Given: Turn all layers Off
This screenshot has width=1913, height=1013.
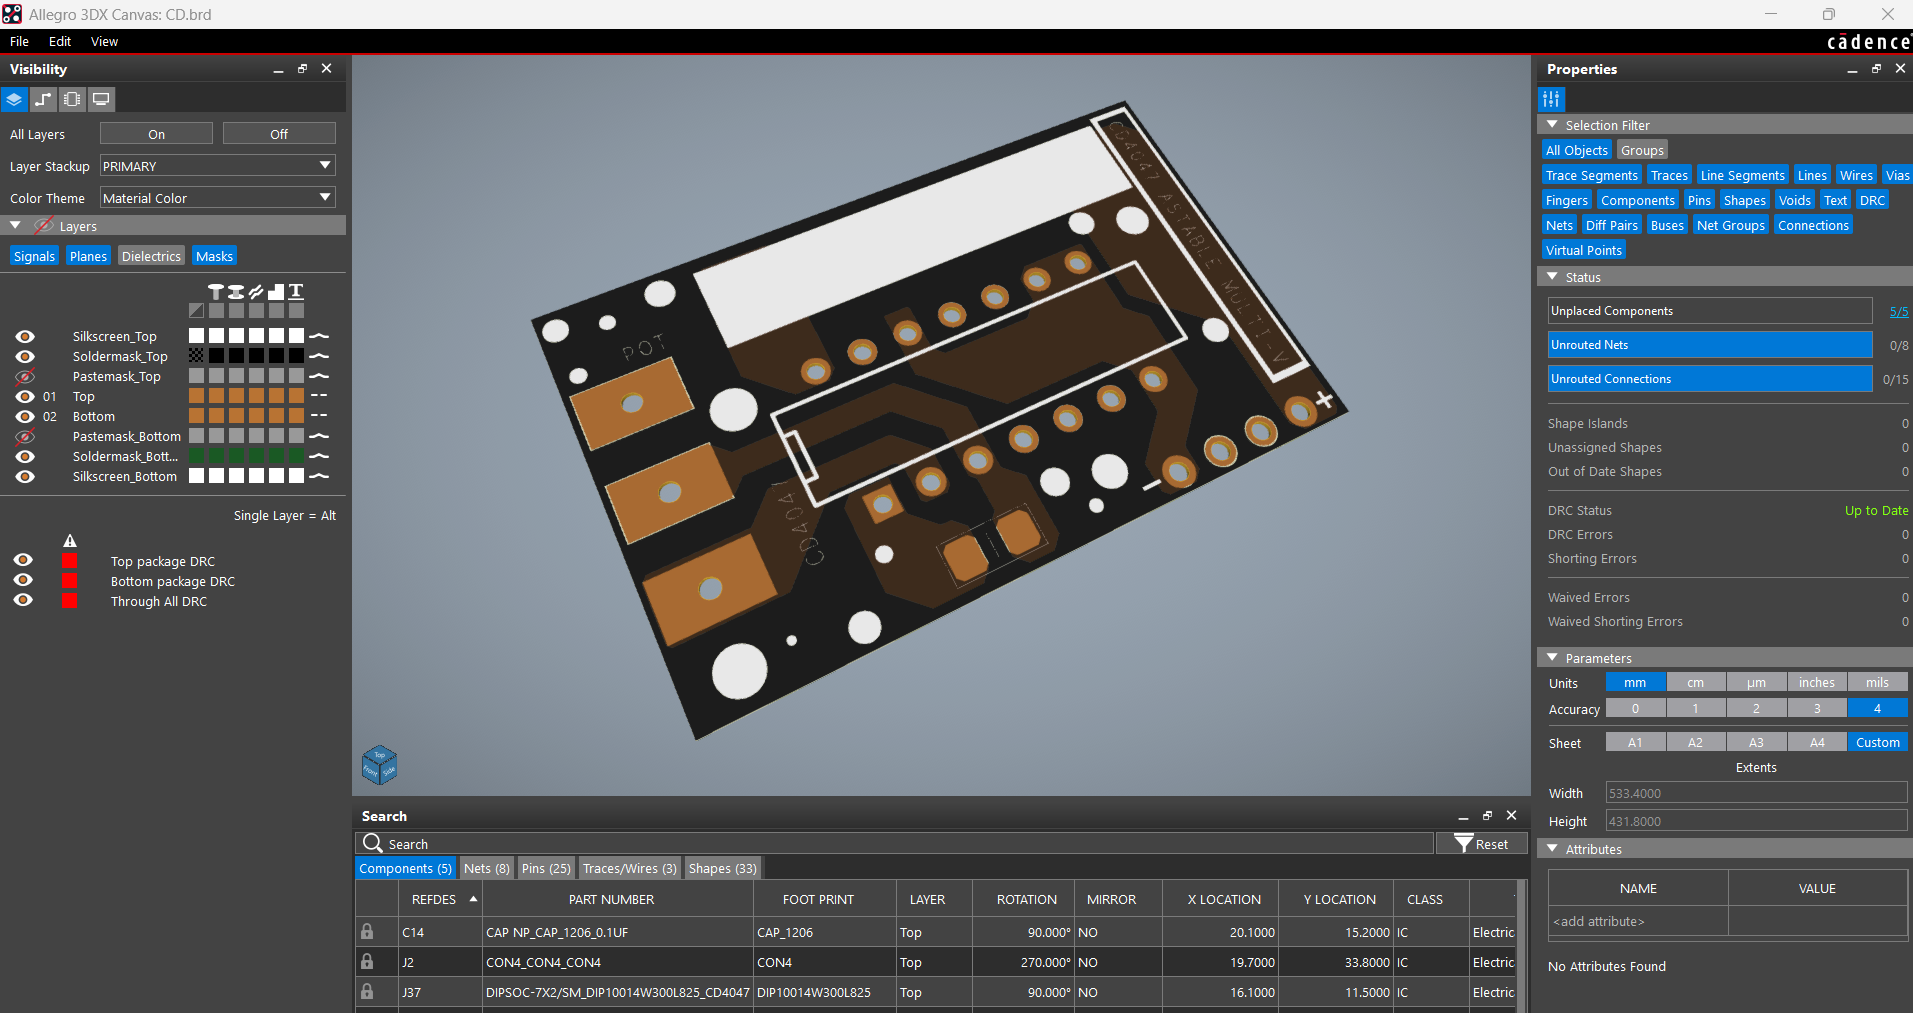Looking at the screenshot, I should pos(279,134).
